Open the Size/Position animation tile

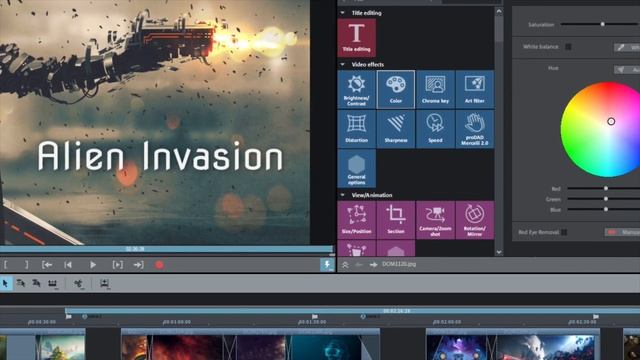(356, 220)
